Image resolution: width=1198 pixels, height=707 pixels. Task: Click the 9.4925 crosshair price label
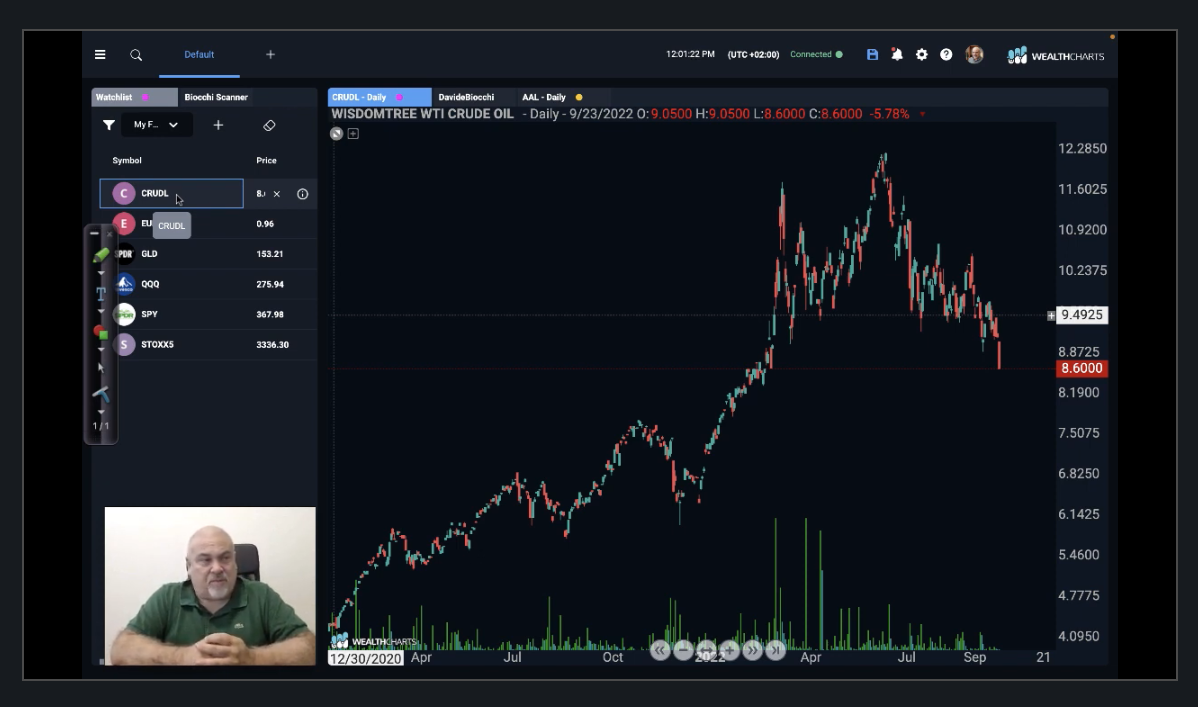pos(1082,315)
